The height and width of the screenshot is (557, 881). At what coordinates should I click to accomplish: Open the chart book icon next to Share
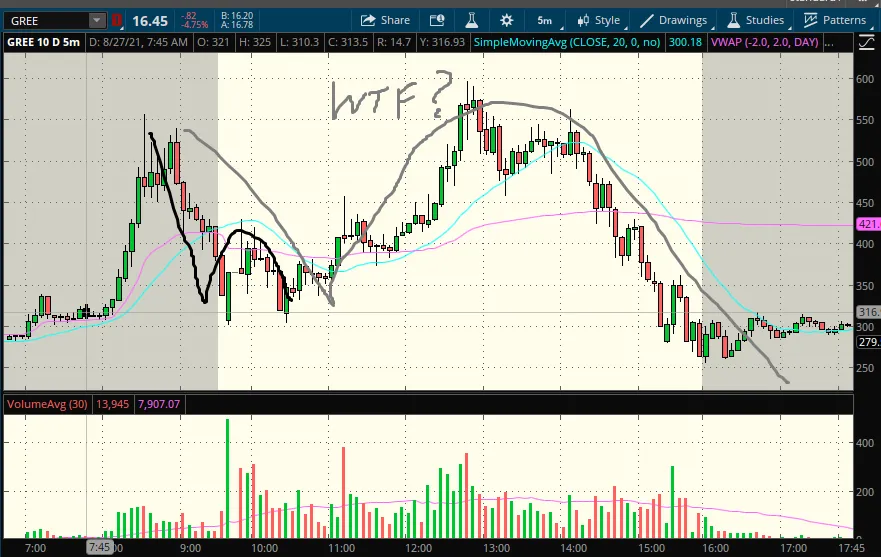pyautogui.click(x=437, y=20)
